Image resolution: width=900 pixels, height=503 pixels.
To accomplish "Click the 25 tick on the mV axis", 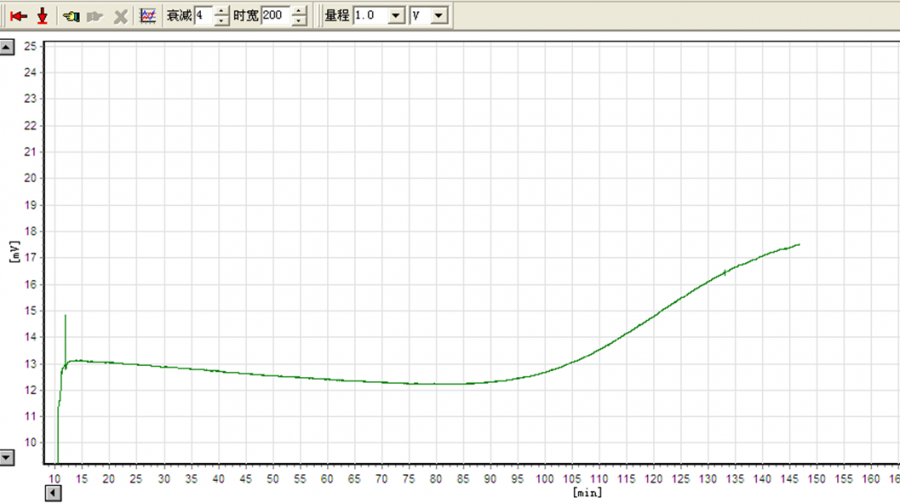I will pos(30,46).
